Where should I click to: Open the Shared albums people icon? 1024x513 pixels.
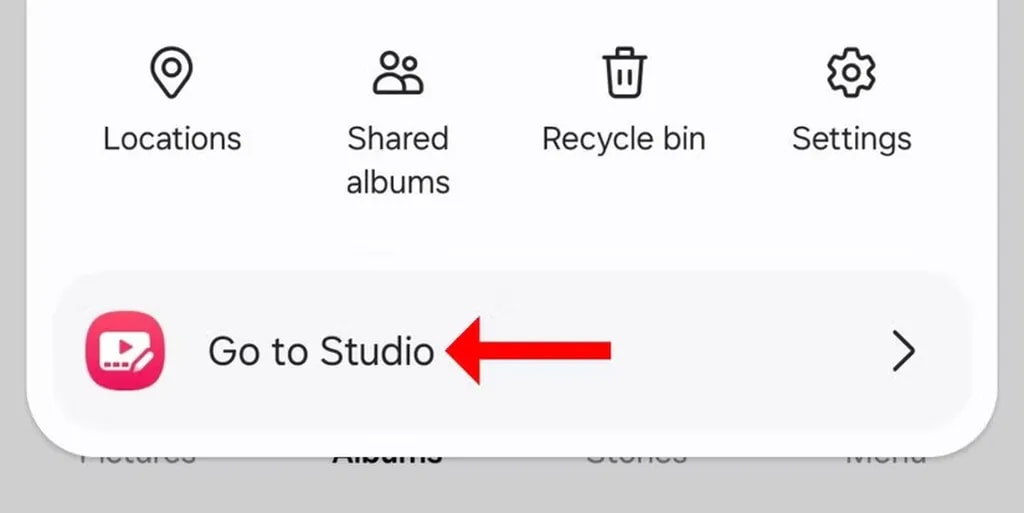[x=398, y=72]
